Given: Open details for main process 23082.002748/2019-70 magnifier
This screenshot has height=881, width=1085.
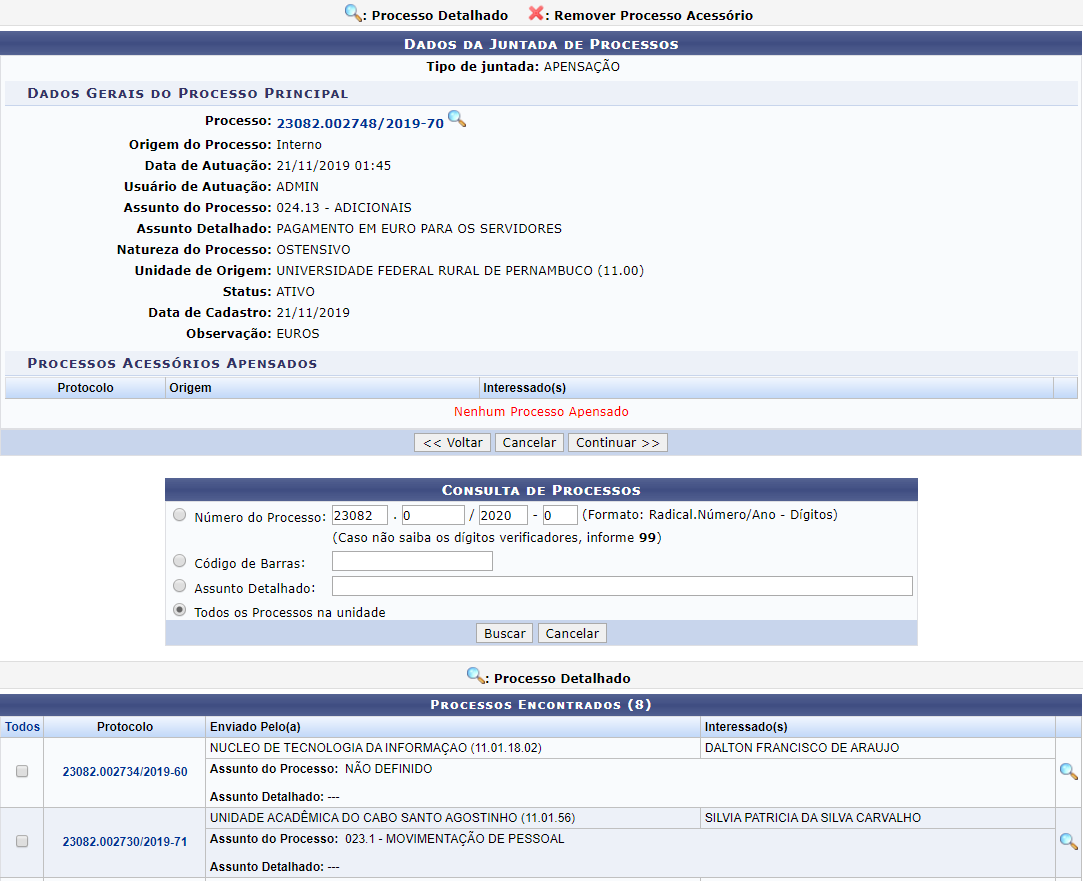Looking at the screenshot, I should coord(456,120).
